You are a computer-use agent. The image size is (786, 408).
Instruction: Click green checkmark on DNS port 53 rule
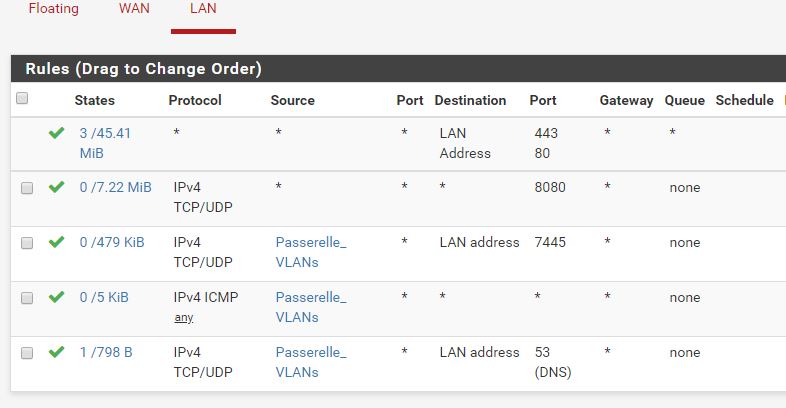(57, 352)
